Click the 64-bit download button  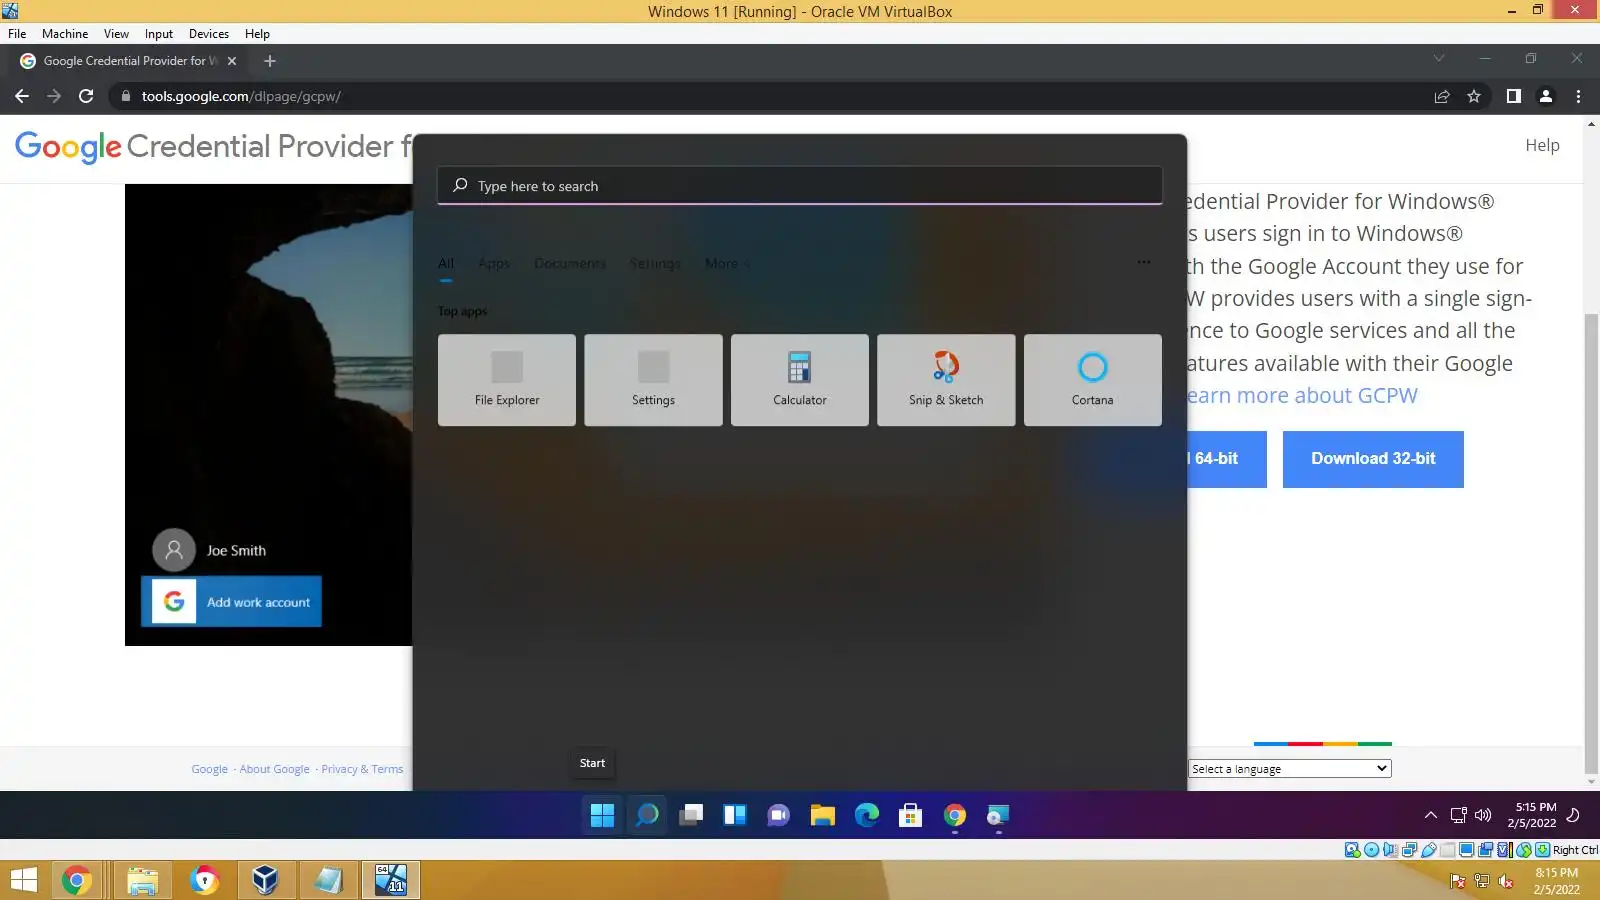click(x=1227, y=459)
